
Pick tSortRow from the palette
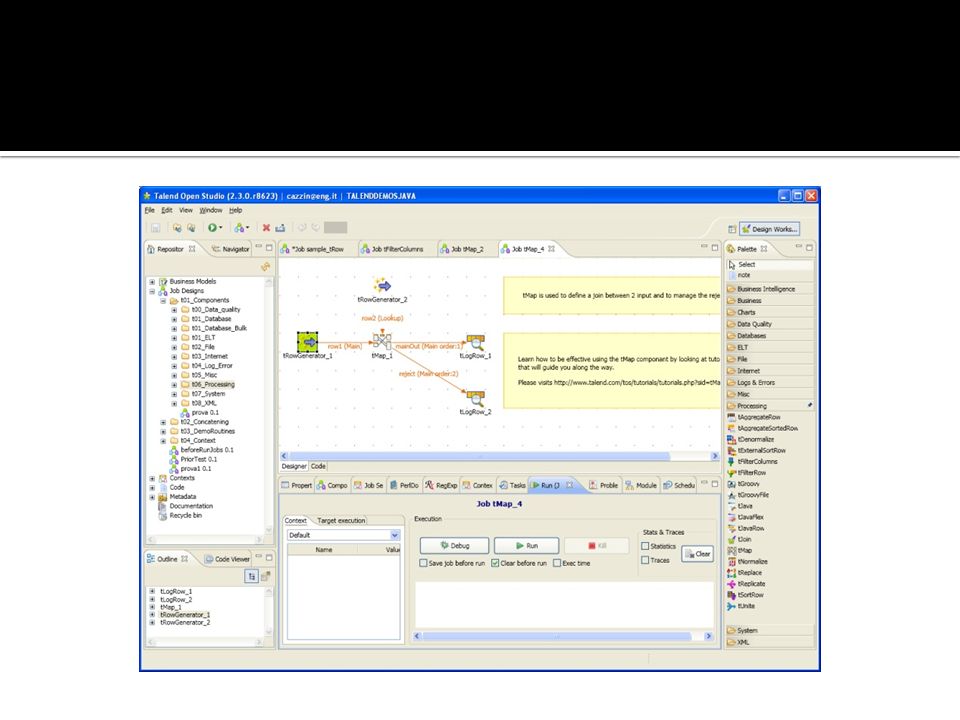point(746,594)
